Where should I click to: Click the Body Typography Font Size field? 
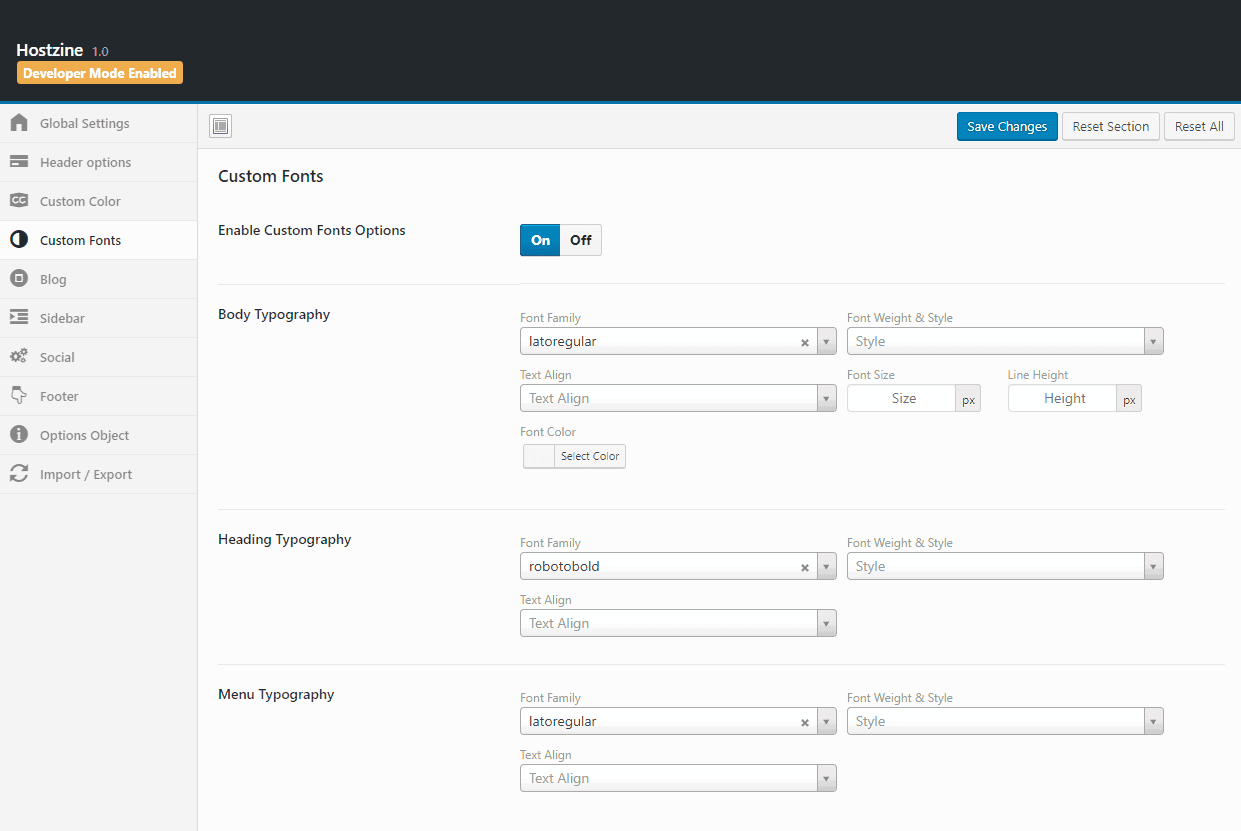902,398
